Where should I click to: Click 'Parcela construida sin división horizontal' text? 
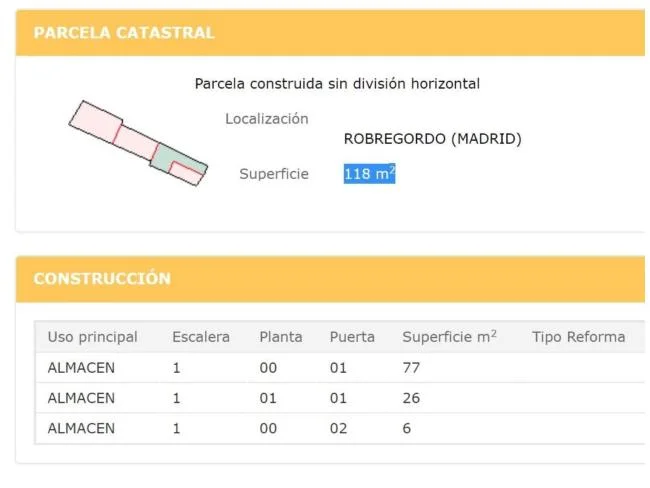[x=337, y=84]
